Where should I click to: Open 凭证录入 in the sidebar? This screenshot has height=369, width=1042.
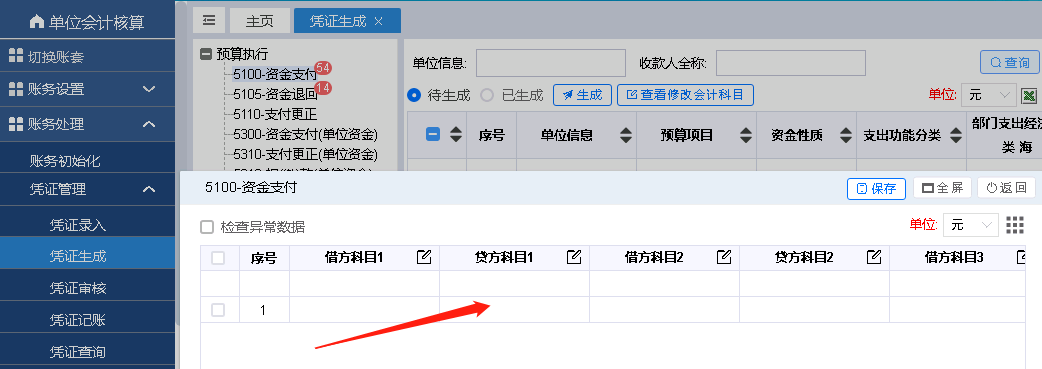(78, 225)
